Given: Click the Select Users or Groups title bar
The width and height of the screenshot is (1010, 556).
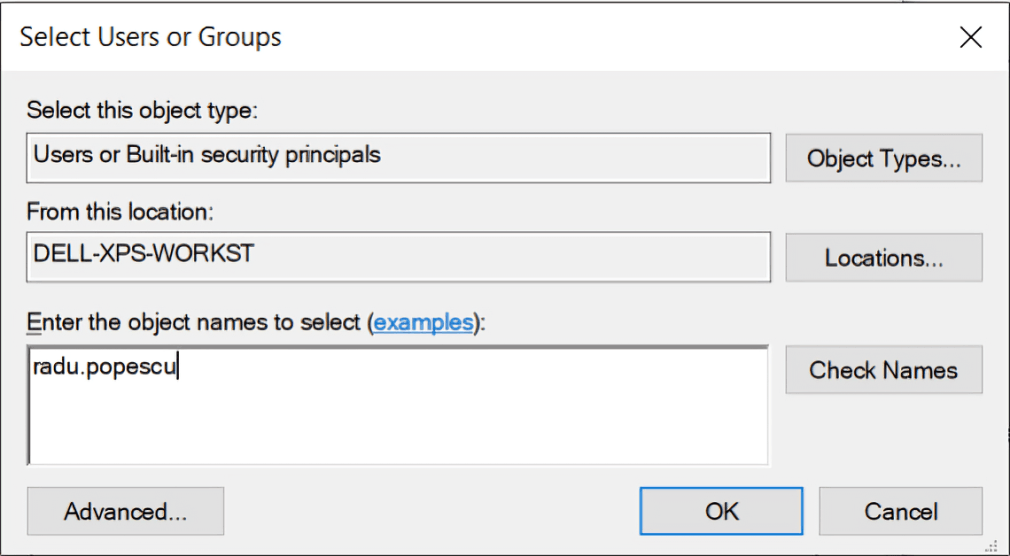Looking at the screenshot, I should tap(477, 37).
